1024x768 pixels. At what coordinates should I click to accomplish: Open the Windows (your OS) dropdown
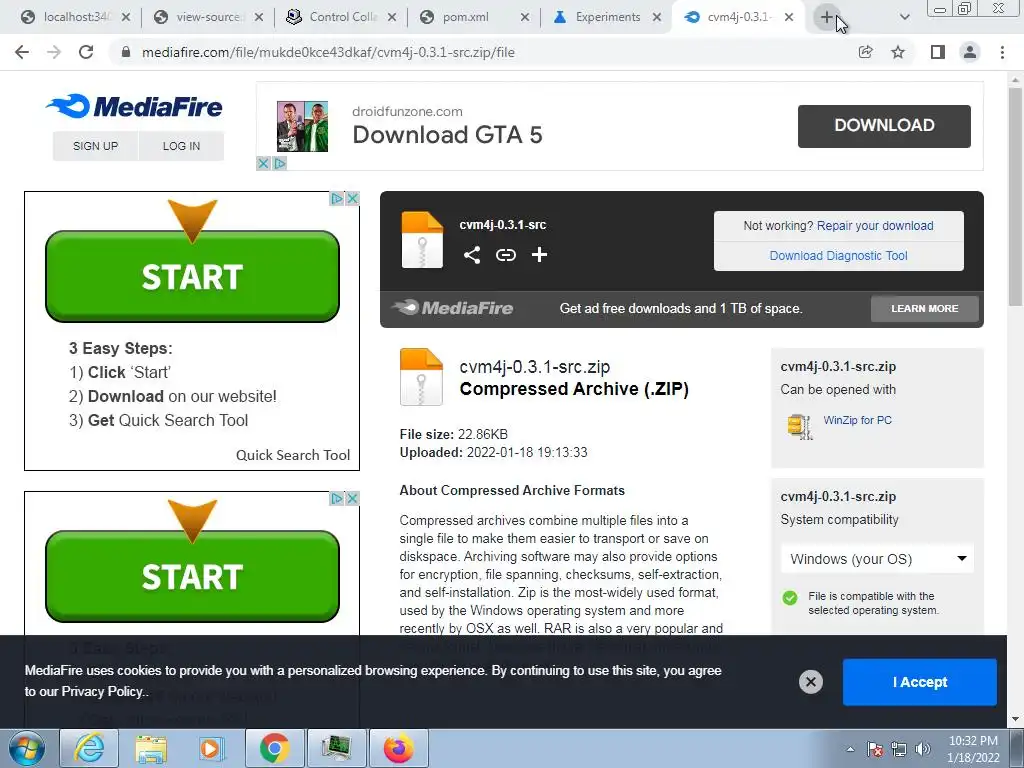tap(877, 559)
